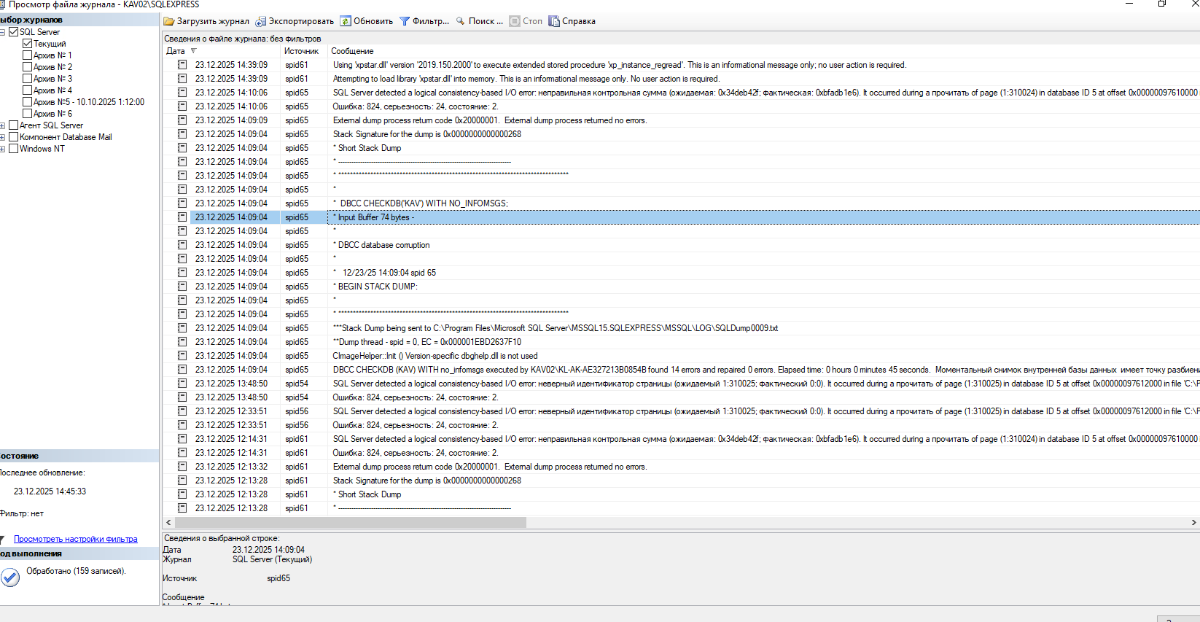Click the 'spid65' source value in details pane
Screen dimensions: 1200x622
click(278, 578)
